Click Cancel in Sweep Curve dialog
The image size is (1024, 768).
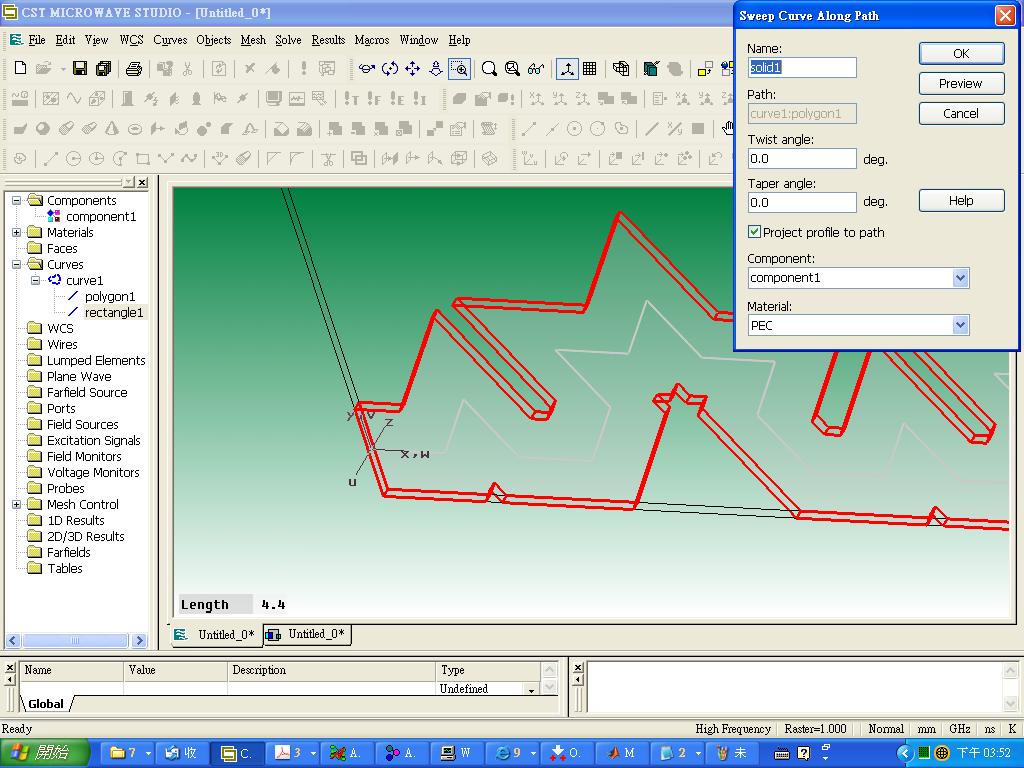[961, 114]
